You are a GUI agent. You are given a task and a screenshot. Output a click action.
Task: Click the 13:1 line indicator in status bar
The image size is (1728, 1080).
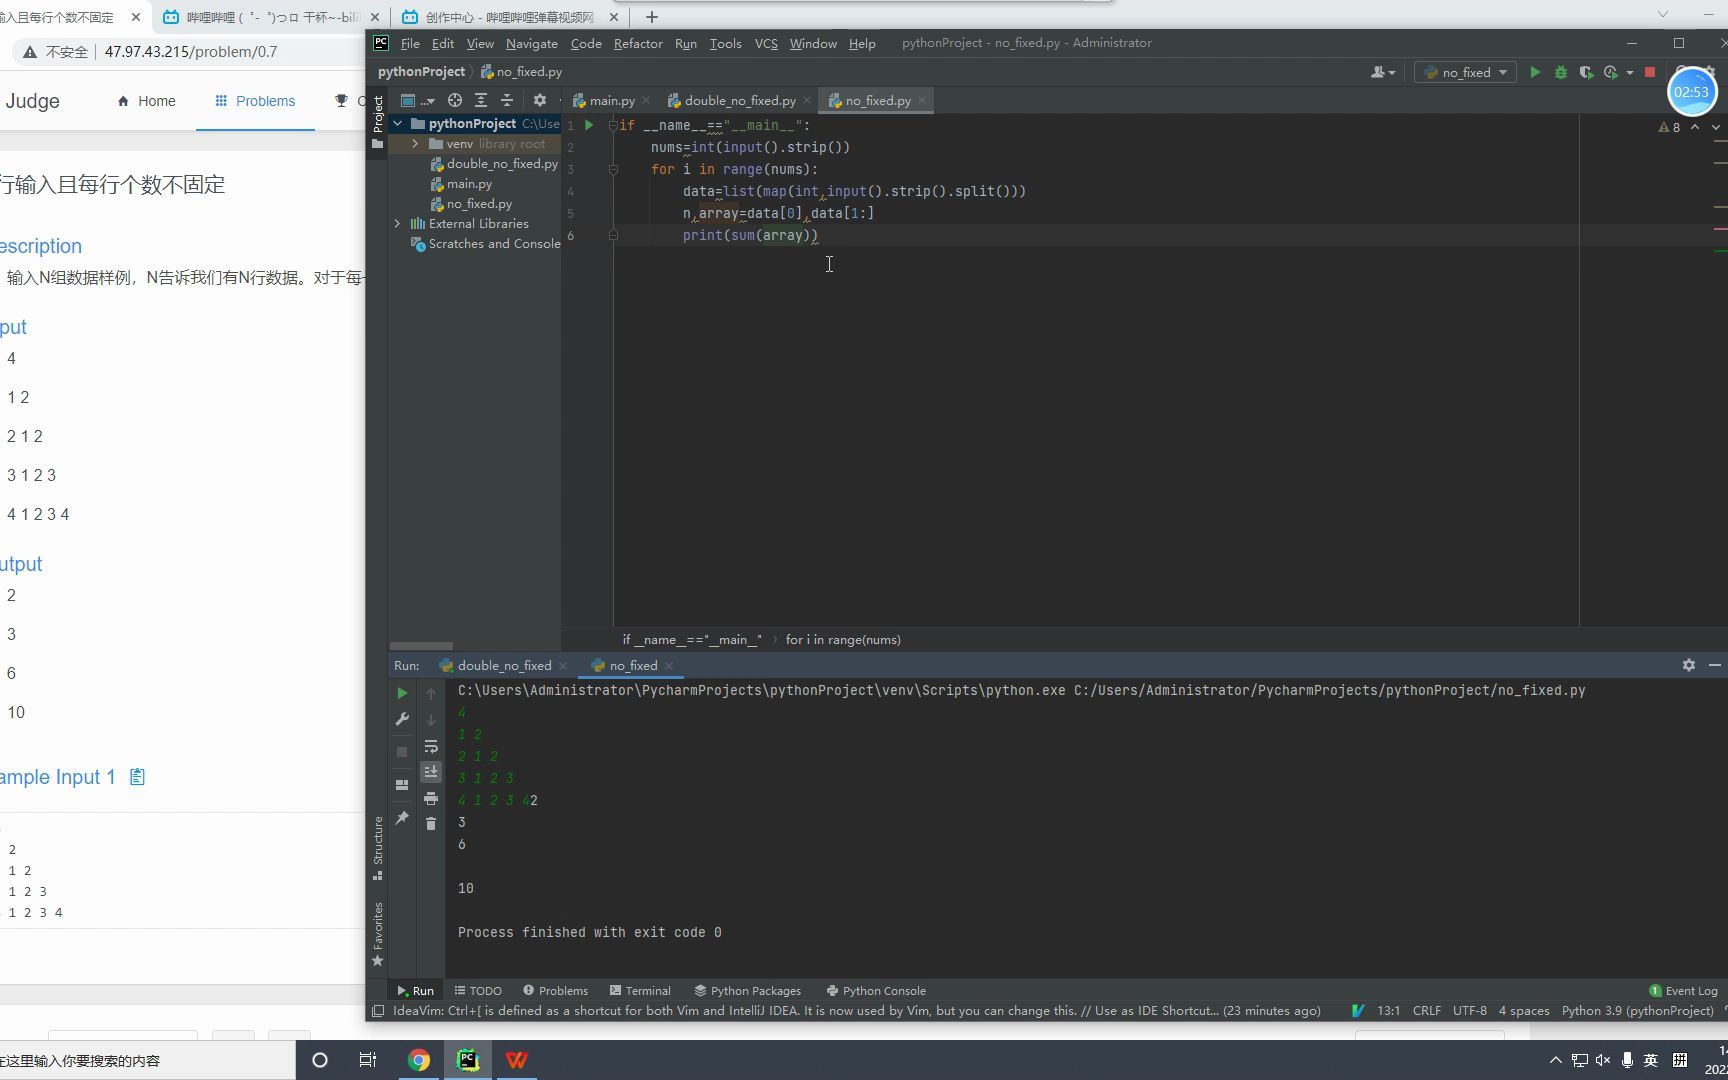tap(1390, 1010)
